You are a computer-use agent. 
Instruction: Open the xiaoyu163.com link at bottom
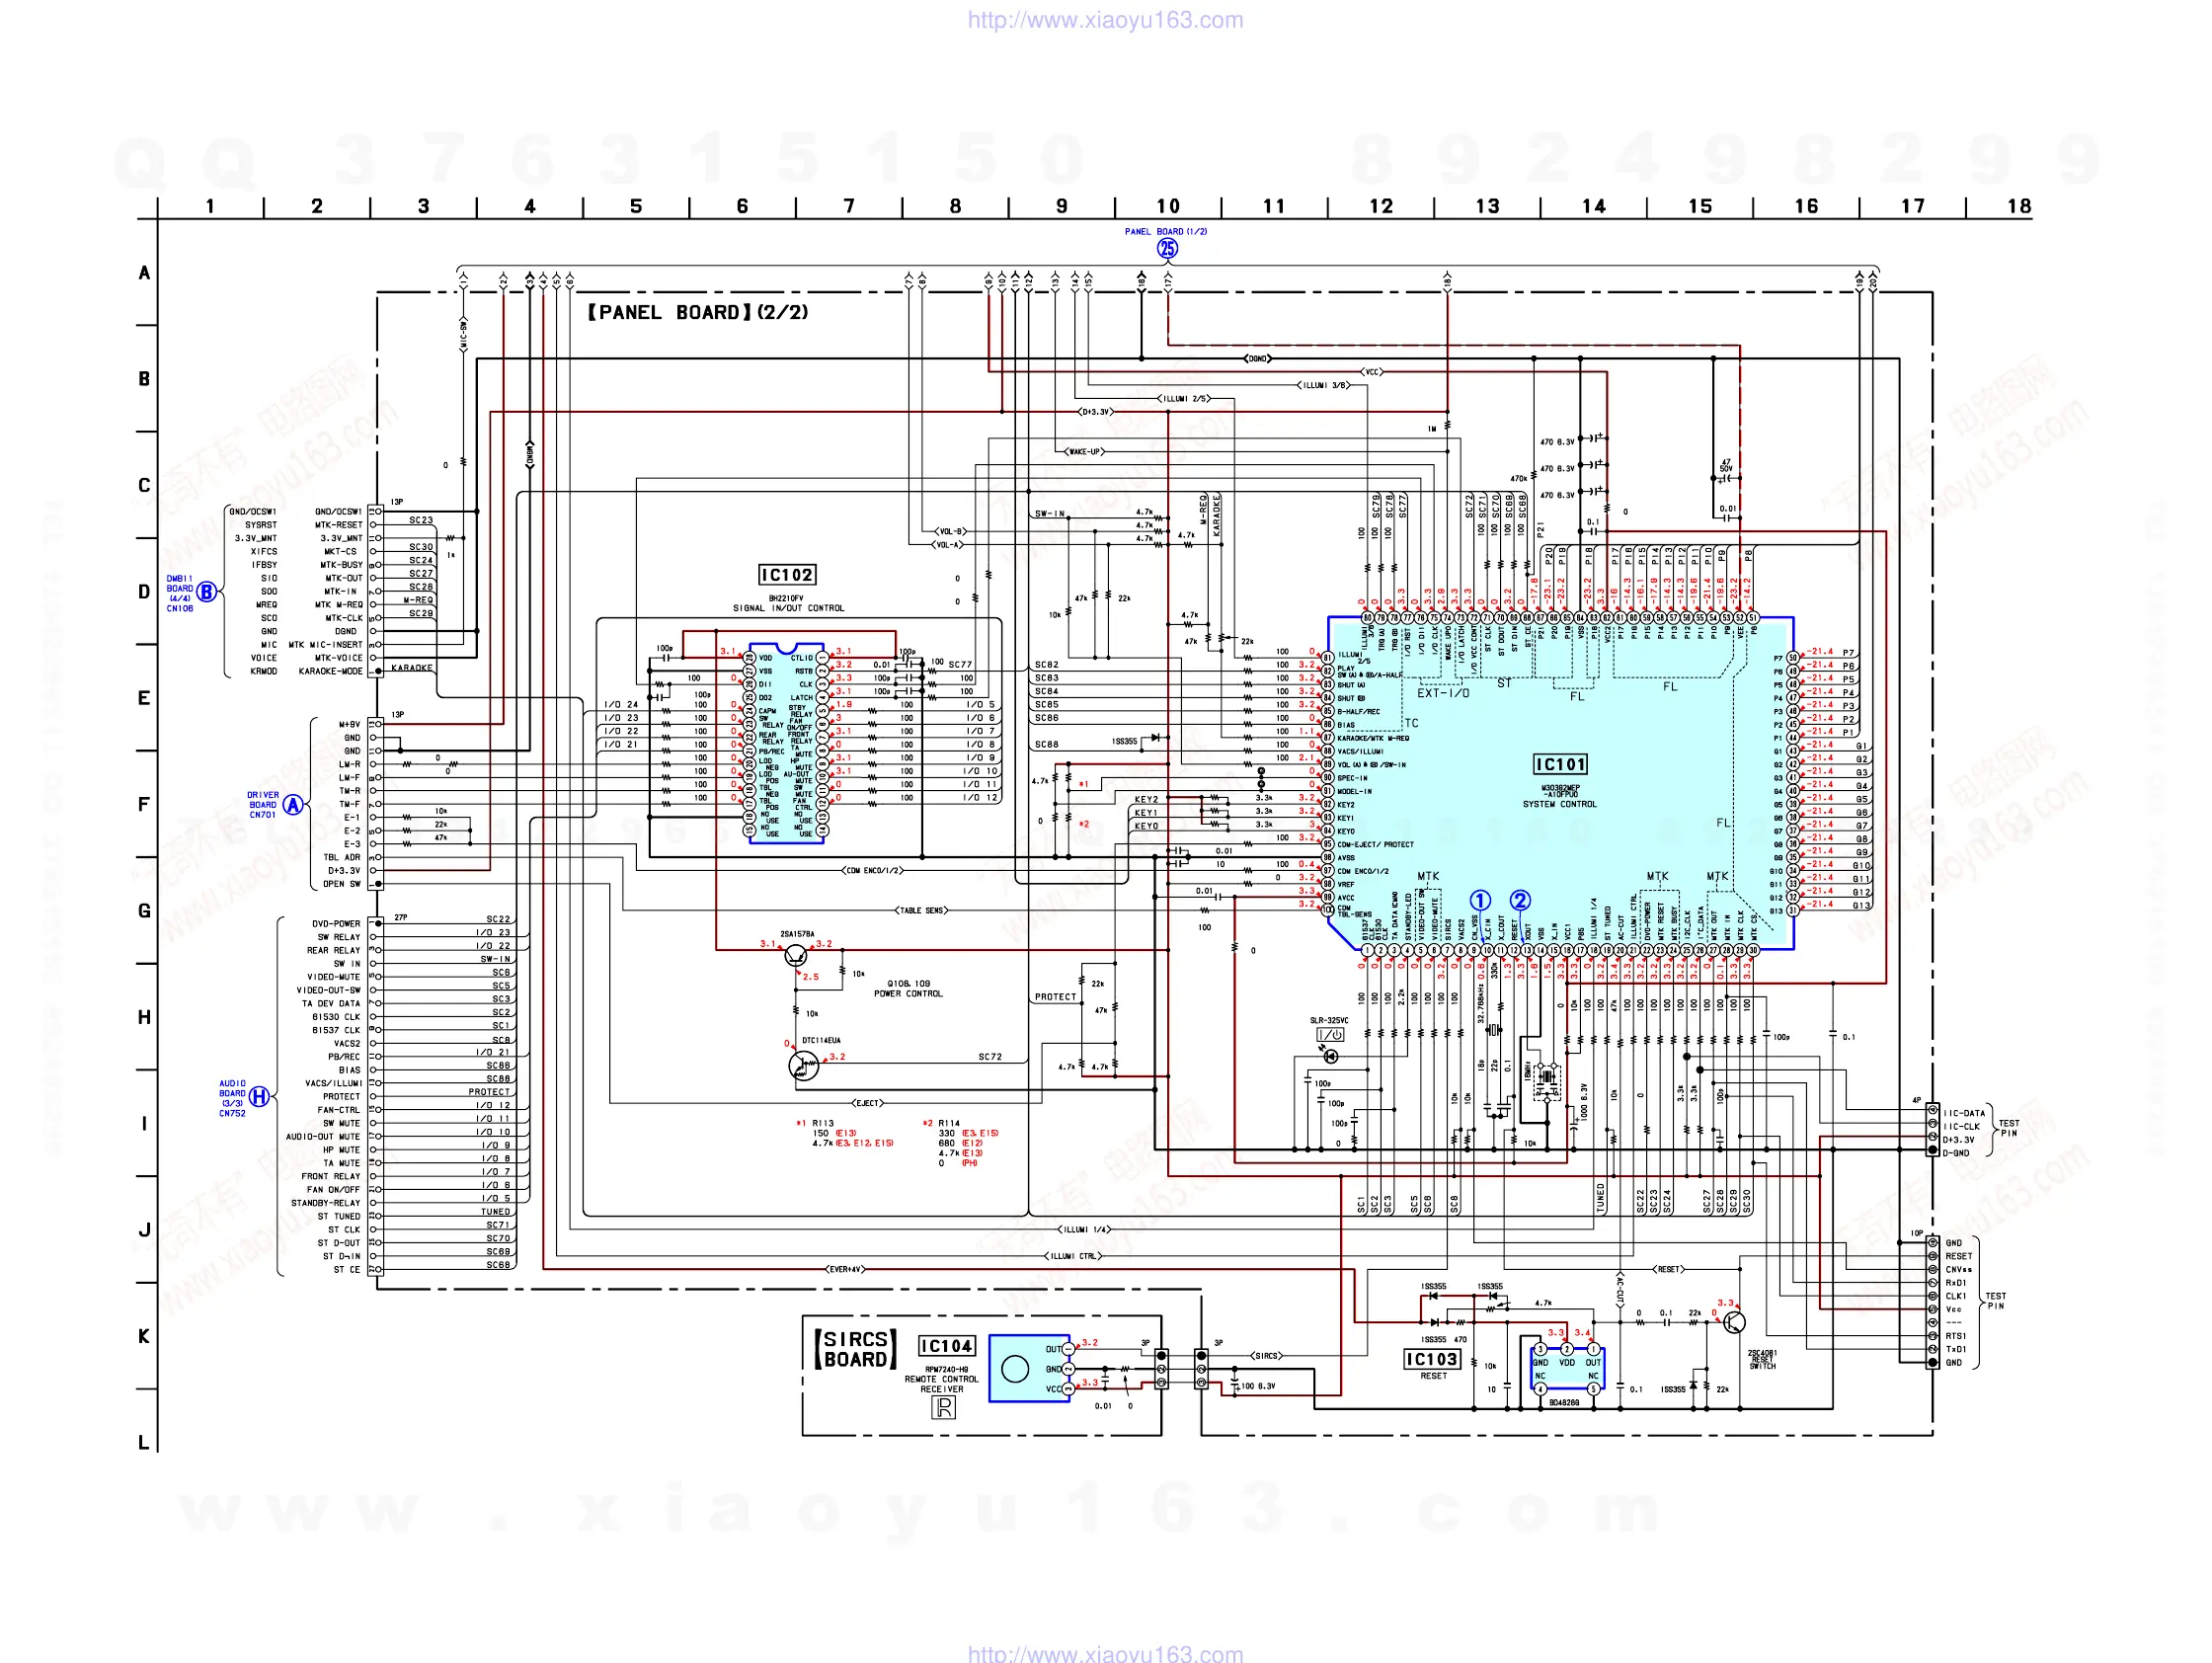click(x=1105, y=1652)
